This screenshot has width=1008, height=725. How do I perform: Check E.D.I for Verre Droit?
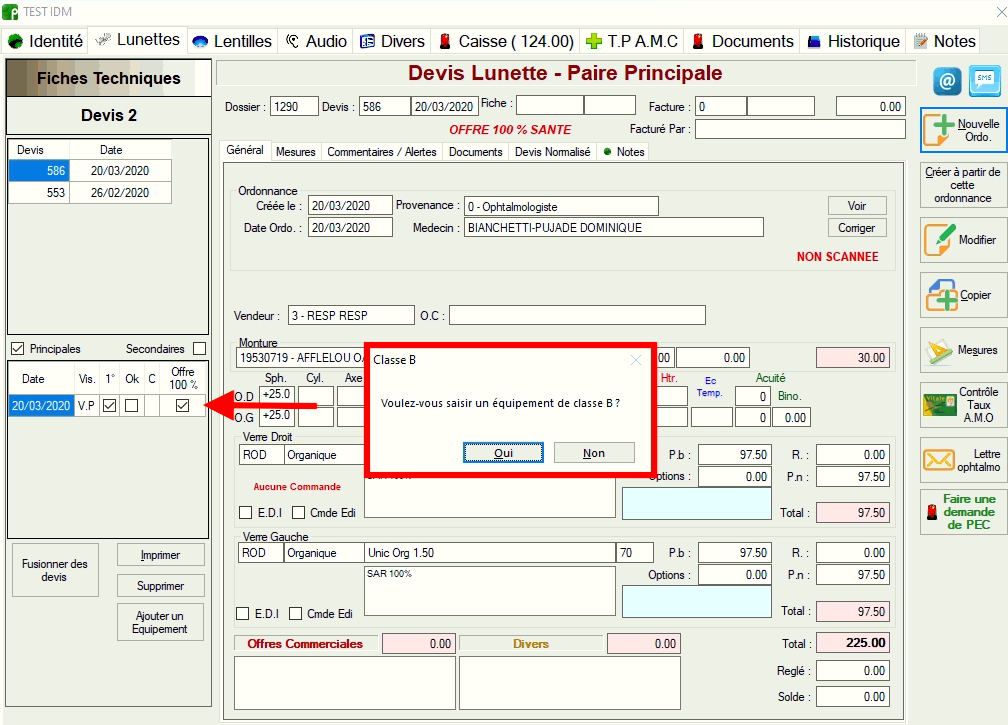tap(246, 512)
